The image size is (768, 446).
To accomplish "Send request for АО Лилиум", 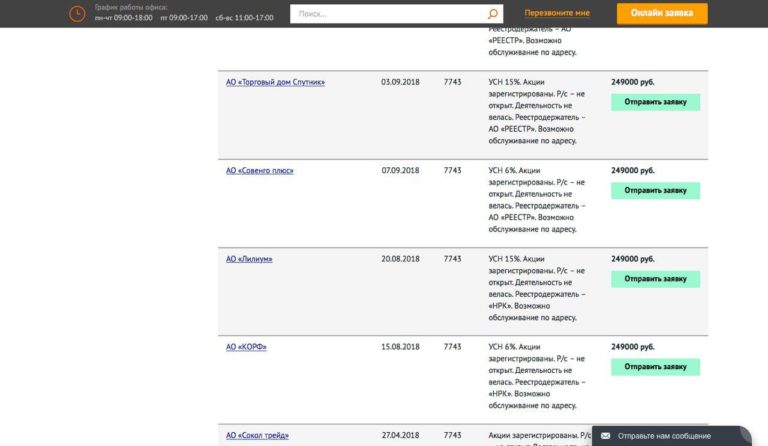I will [655, 279].
